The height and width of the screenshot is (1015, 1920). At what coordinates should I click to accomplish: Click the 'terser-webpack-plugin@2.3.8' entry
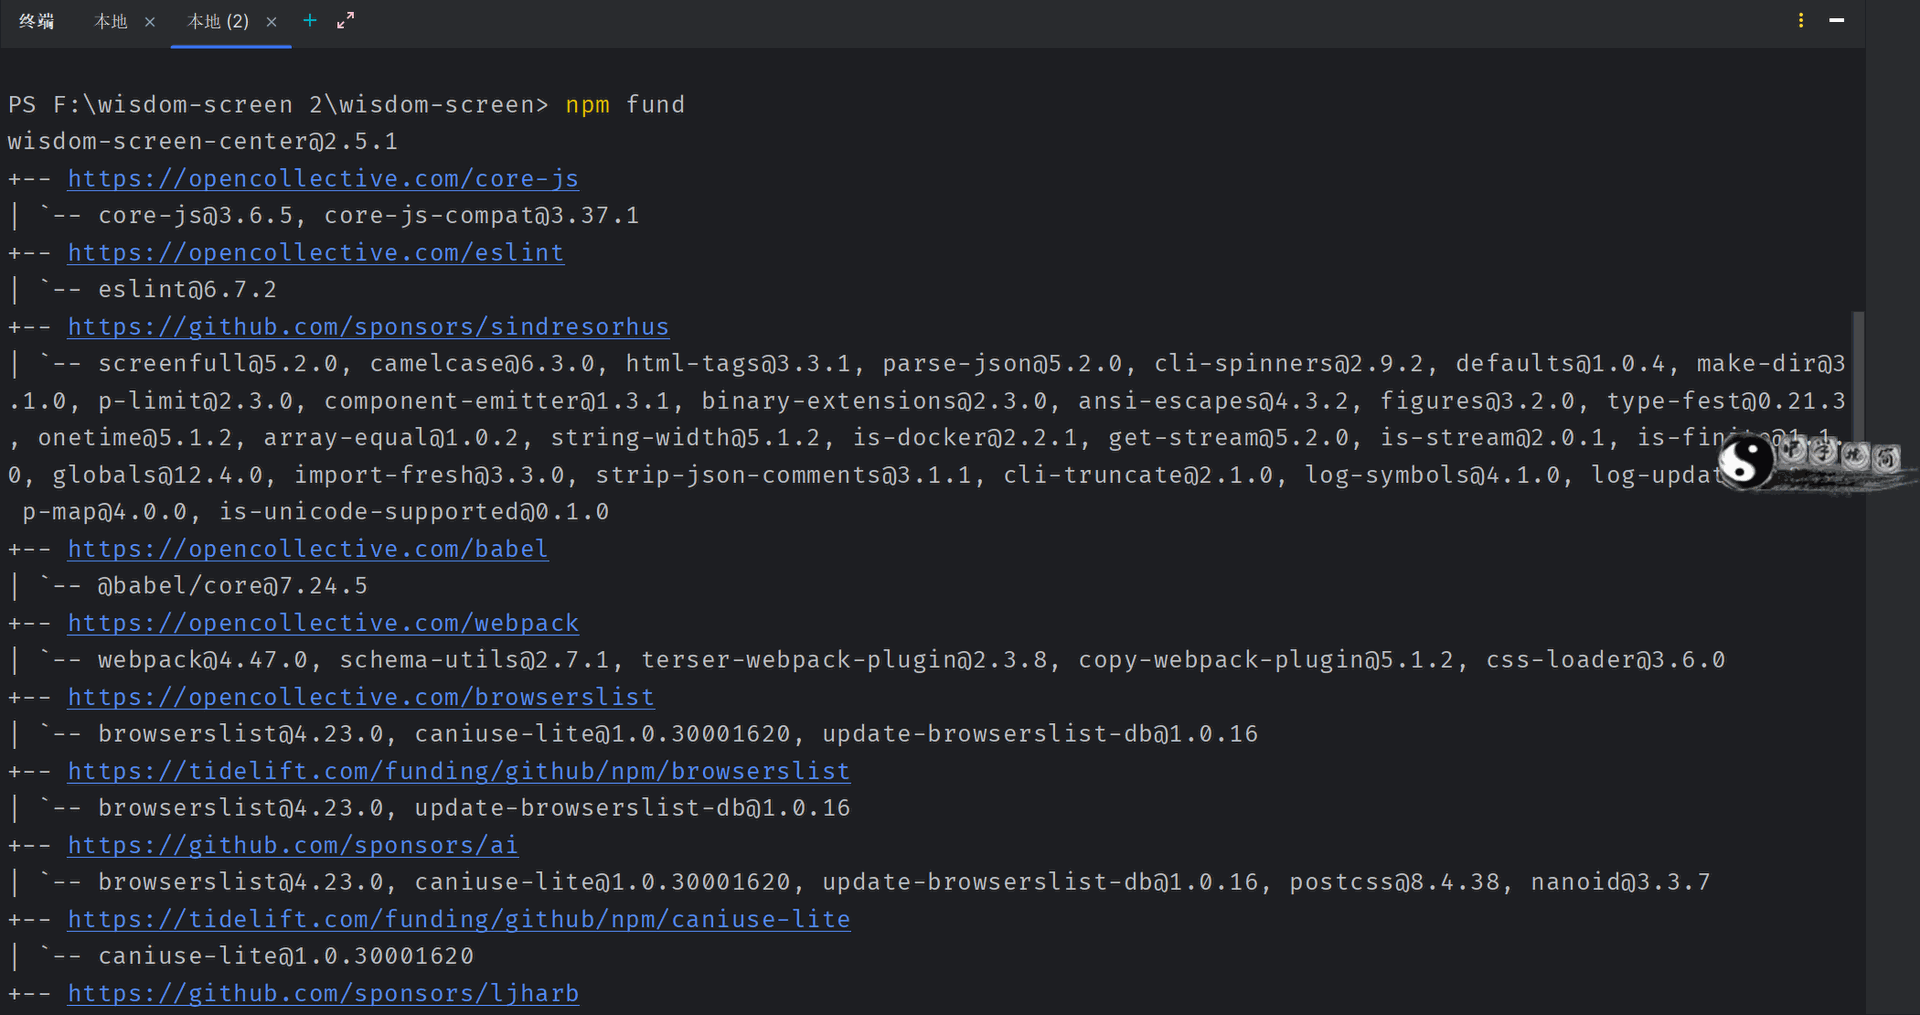pos(844,660)
